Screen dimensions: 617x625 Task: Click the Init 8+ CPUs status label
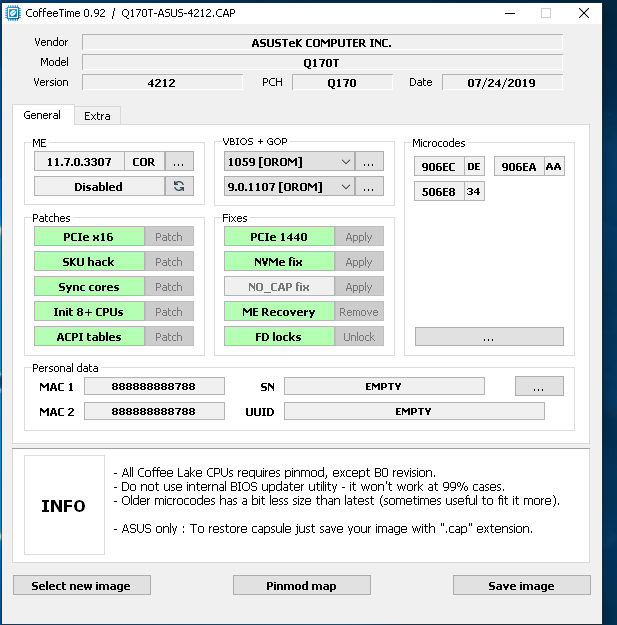click(x=89, y=312)
